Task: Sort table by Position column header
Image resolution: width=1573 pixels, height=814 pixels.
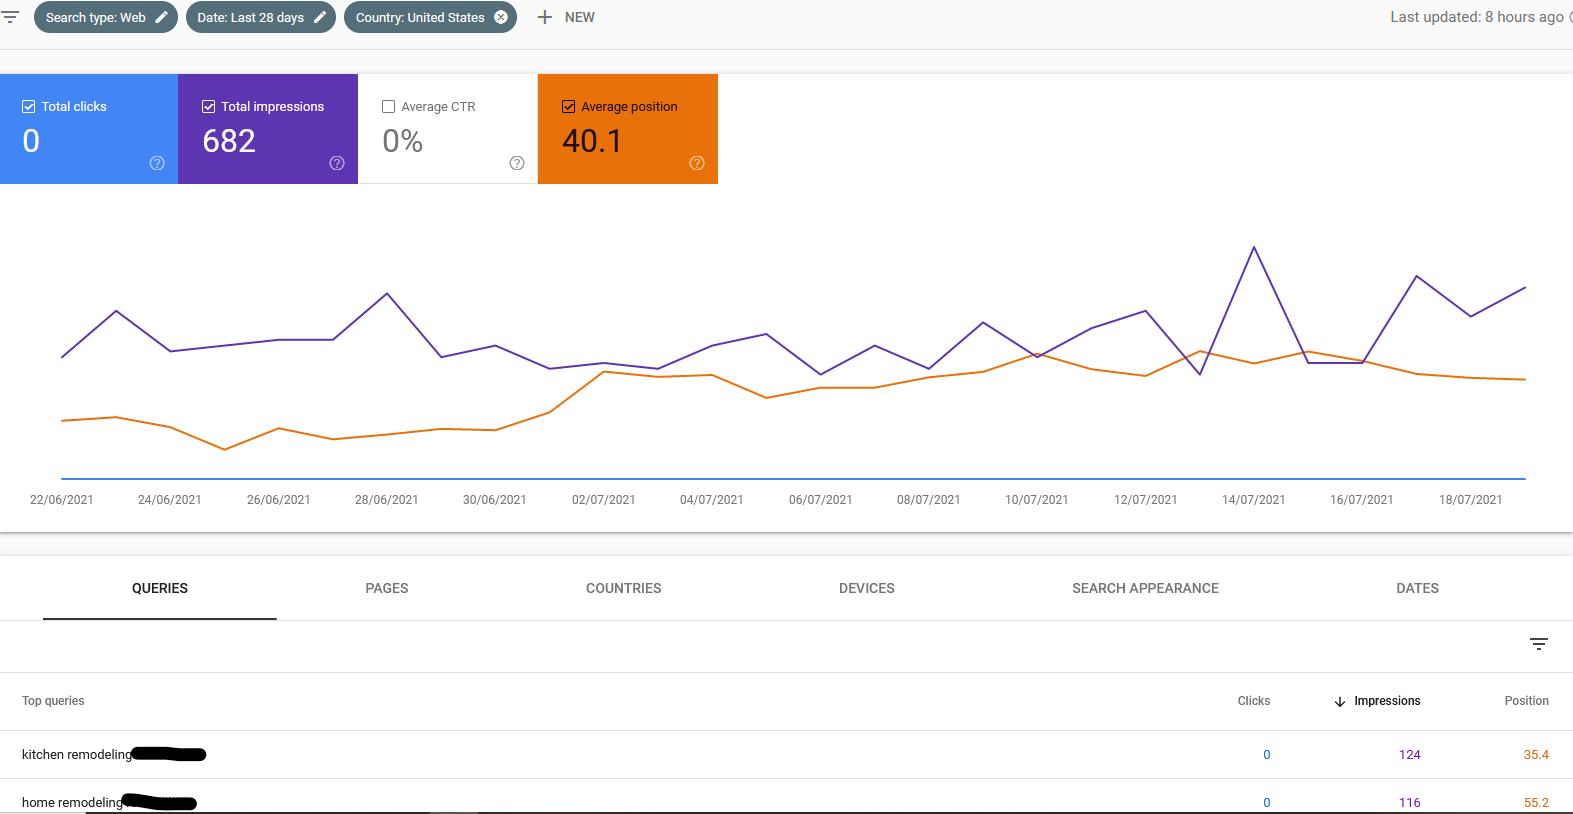Action: (1527, 701)
